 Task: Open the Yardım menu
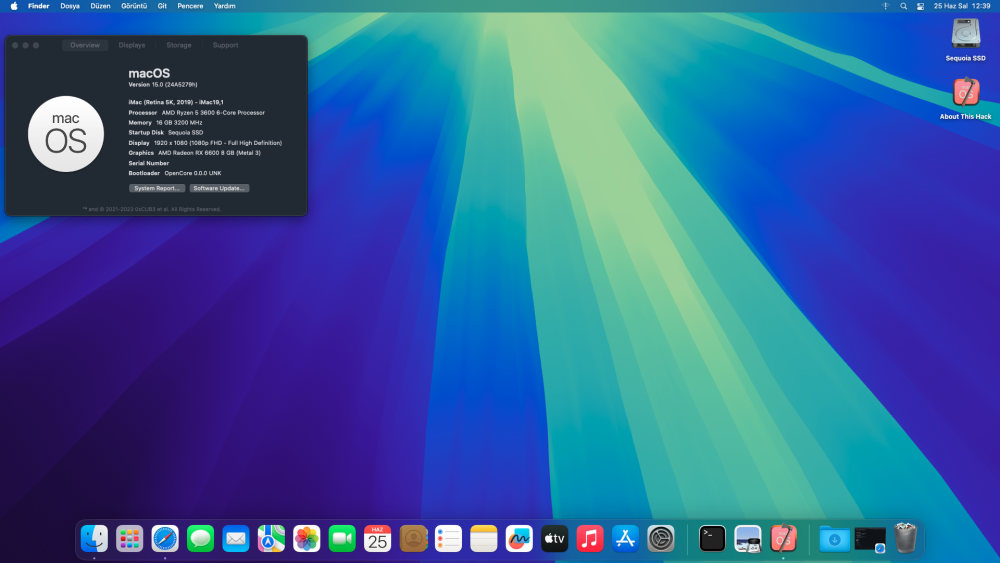point(224,6)
